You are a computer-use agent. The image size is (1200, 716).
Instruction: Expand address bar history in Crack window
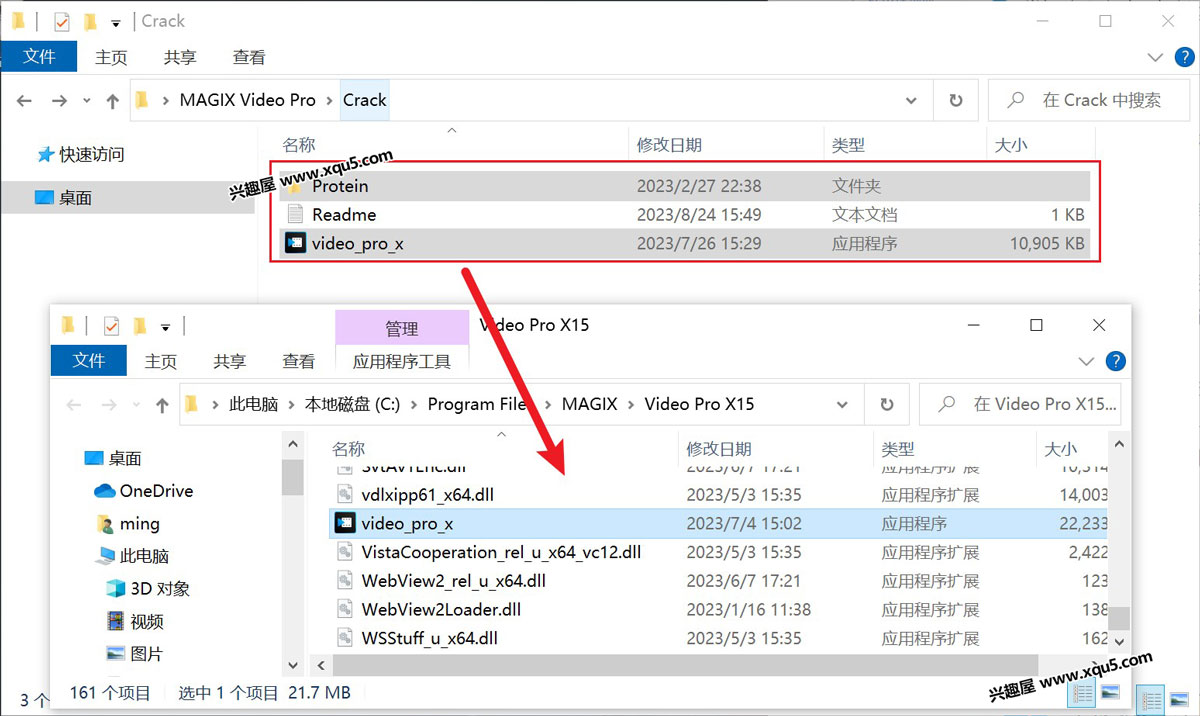click(911, 100)
